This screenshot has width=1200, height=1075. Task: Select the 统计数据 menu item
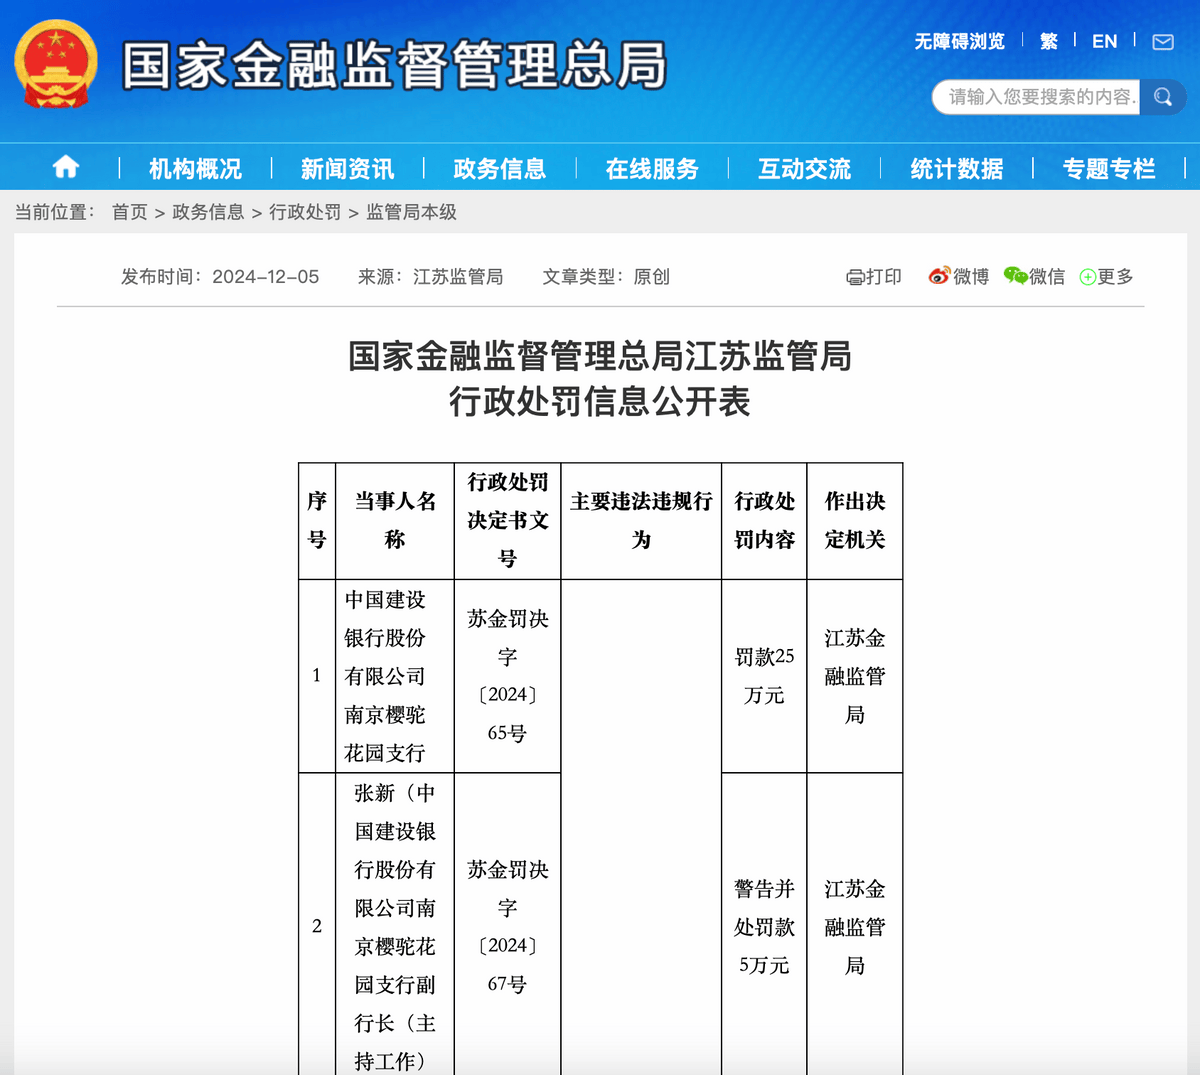click(x=956, y=169)
